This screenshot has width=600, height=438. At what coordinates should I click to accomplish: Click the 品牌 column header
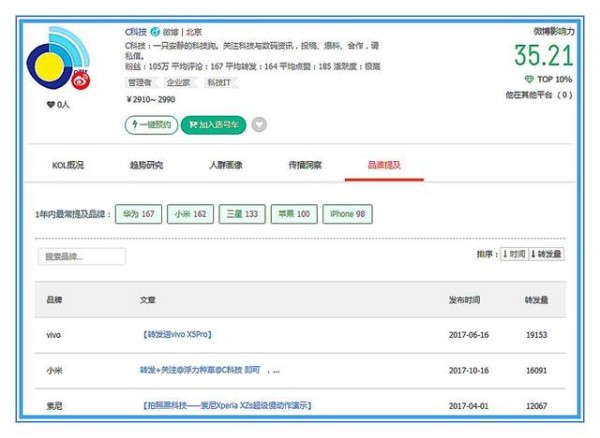54,300
